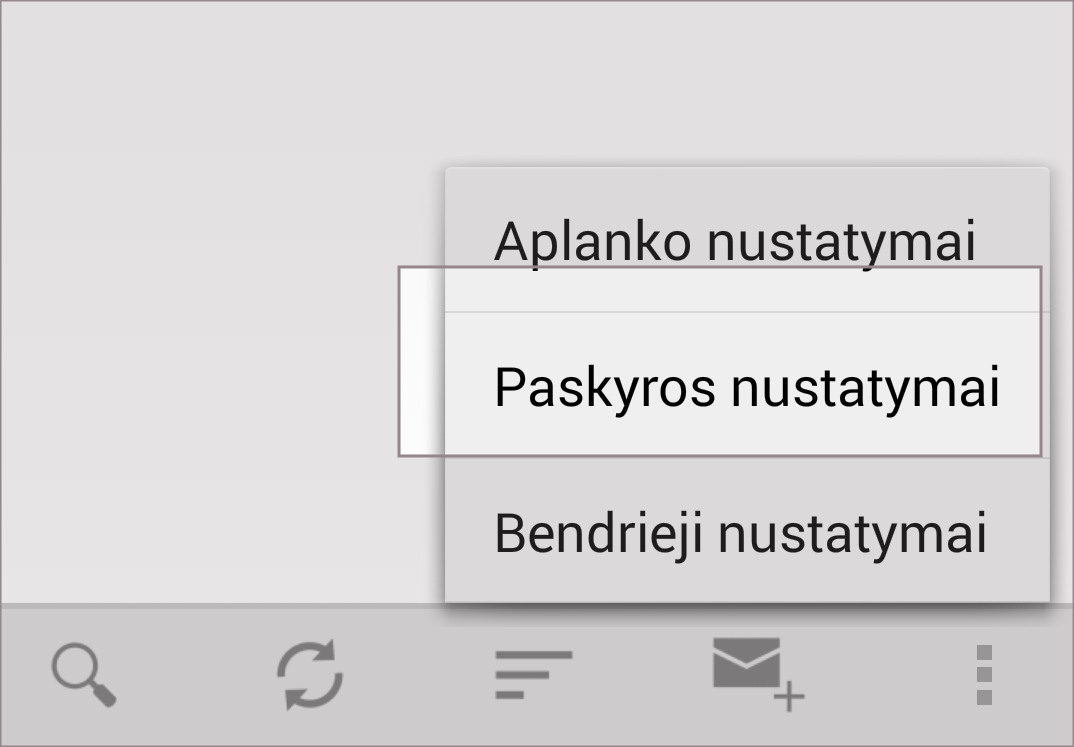The image size is (1074, 747).
Task: Go to folder settings (Aplanko nustatymai)
Action: click(735, 240)
